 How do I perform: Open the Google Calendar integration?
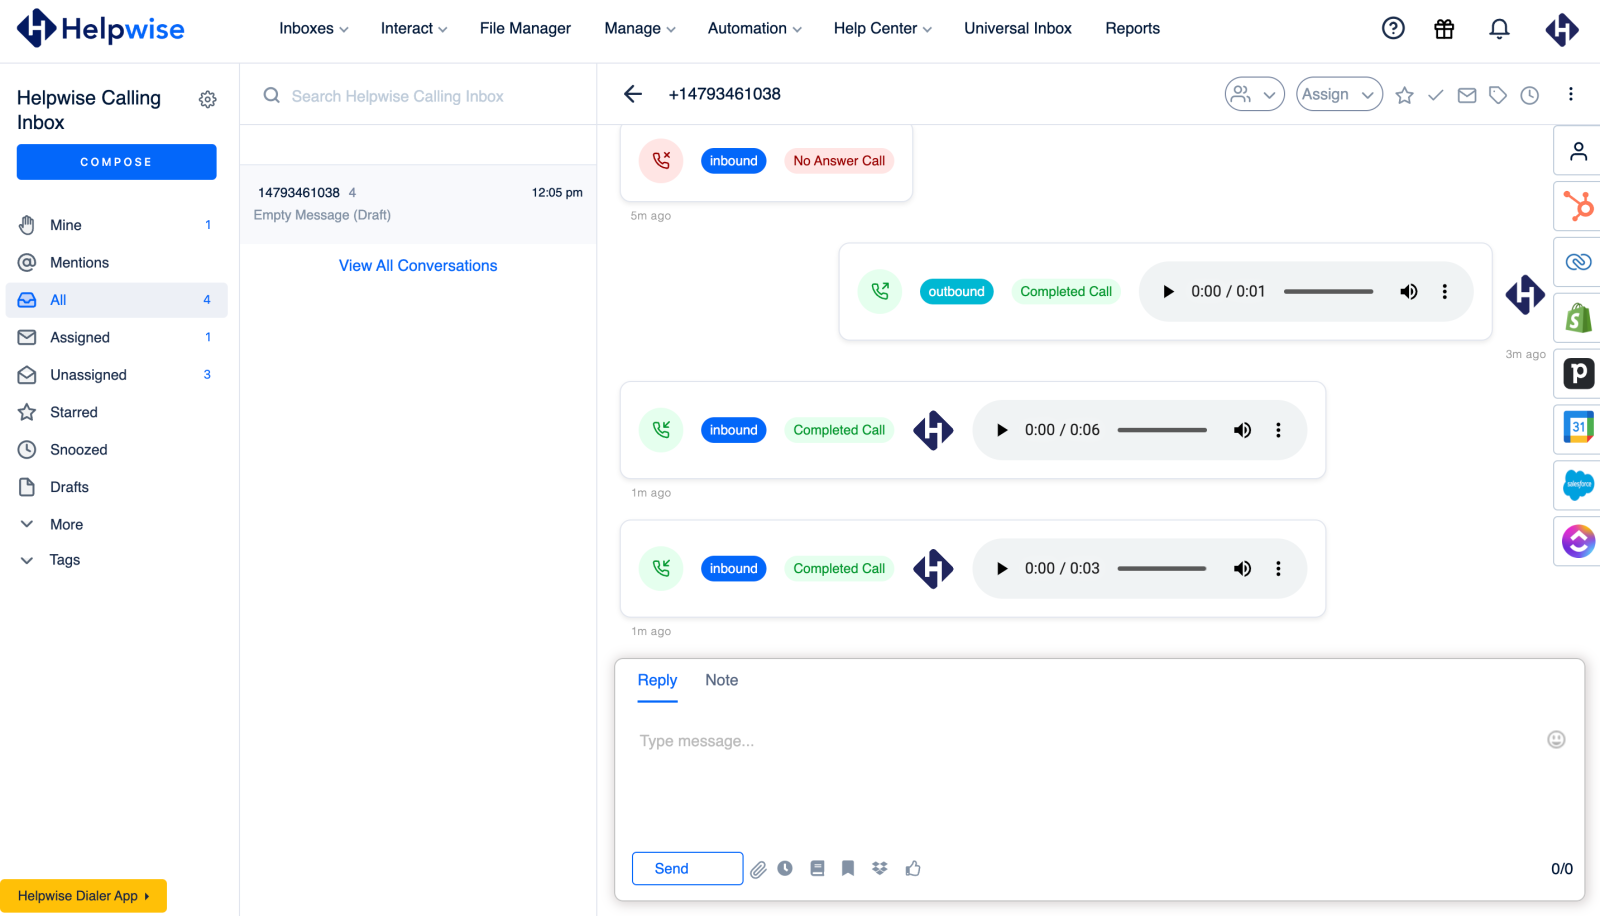pyautogui.click(x=1578, y=428)
